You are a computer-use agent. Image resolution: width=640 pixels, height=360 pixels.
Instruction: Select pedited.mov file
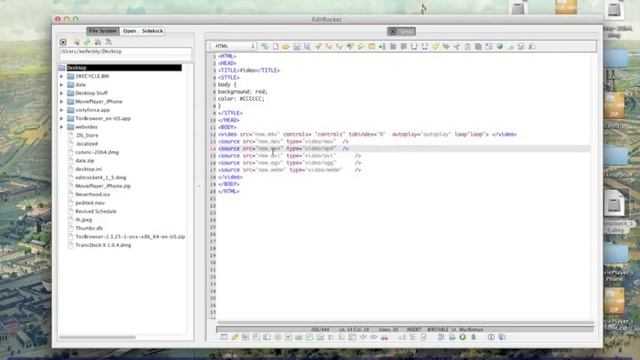tap(90, 203)
